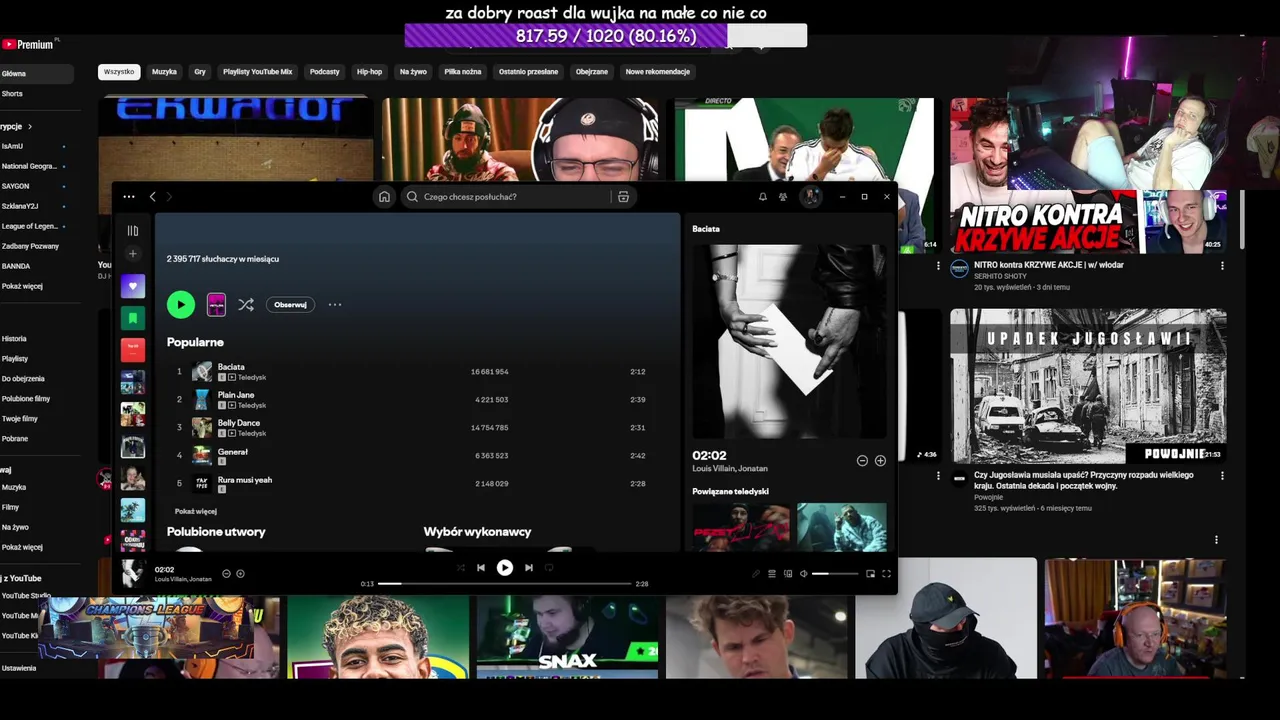Open the green bookmark Your Episodes item
The width and height of the screenshot is (1280, 720).
[133, 318]
